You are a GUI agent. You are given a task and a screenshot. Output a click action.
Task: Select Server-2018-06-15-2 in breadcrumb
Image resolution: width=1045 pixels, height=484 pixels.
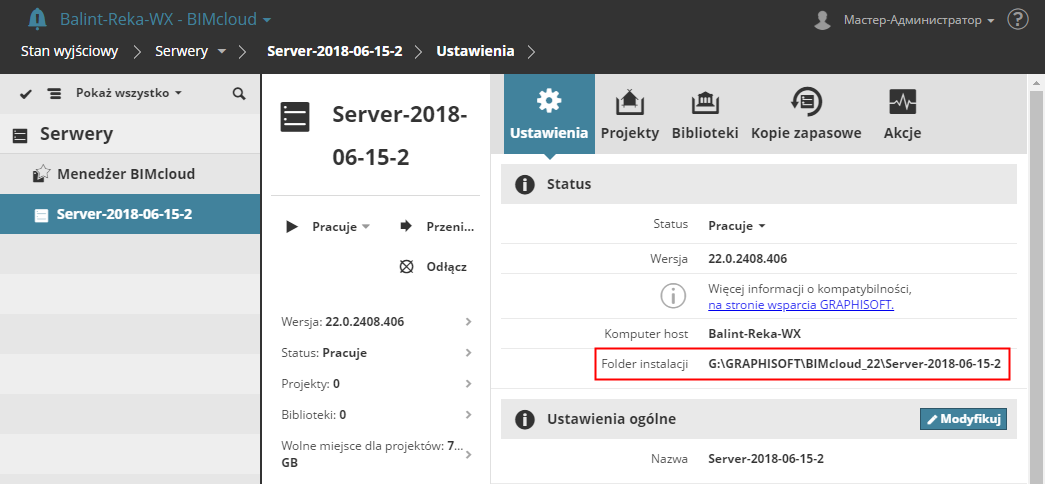coord(335,51)
